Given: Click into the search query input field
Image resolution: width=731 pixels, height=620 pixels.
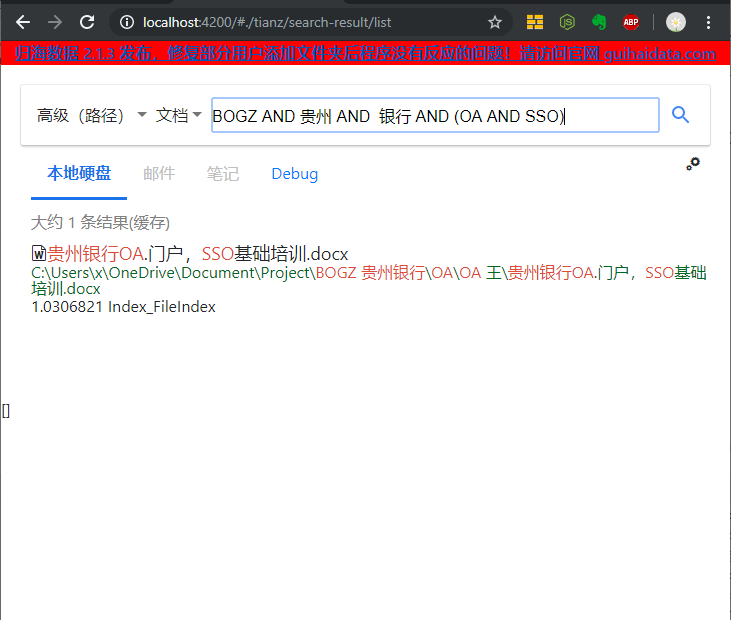Looking at the screenshot, I should (435, 116).
